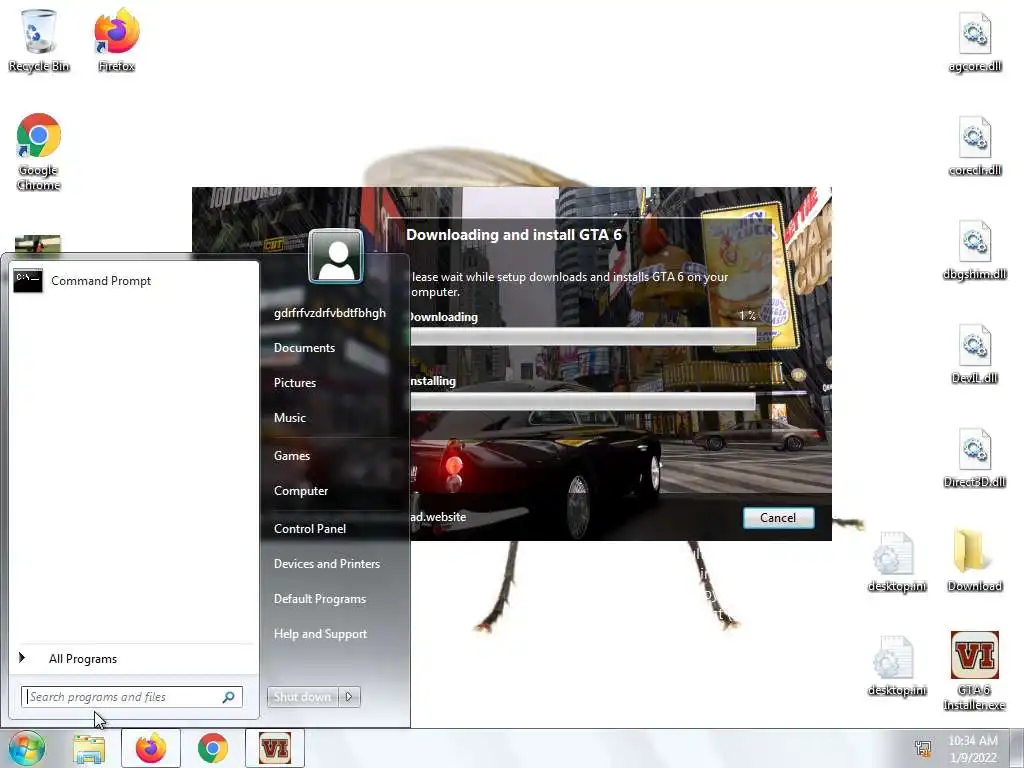
Task: Select the desktop.ini file beside GTA 6 Installer
Action: pos(897,665)
